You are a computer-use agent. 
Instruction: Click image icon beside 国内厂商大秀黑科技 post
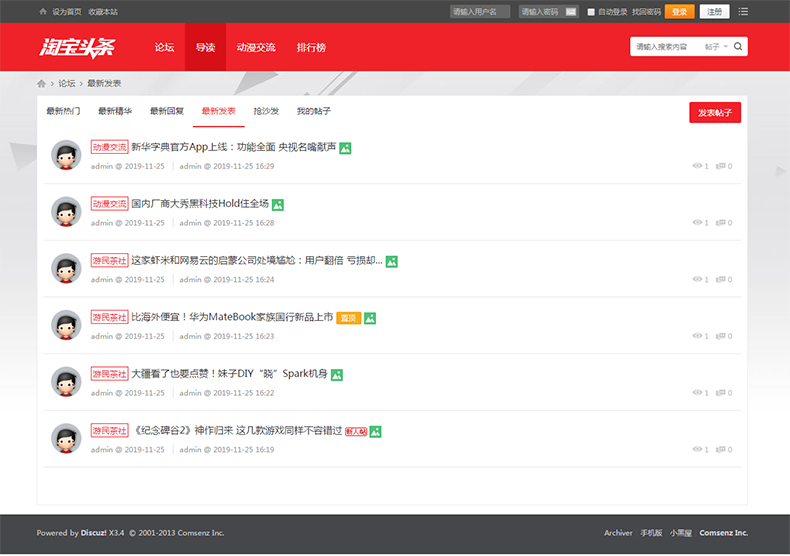coord(278,205)
